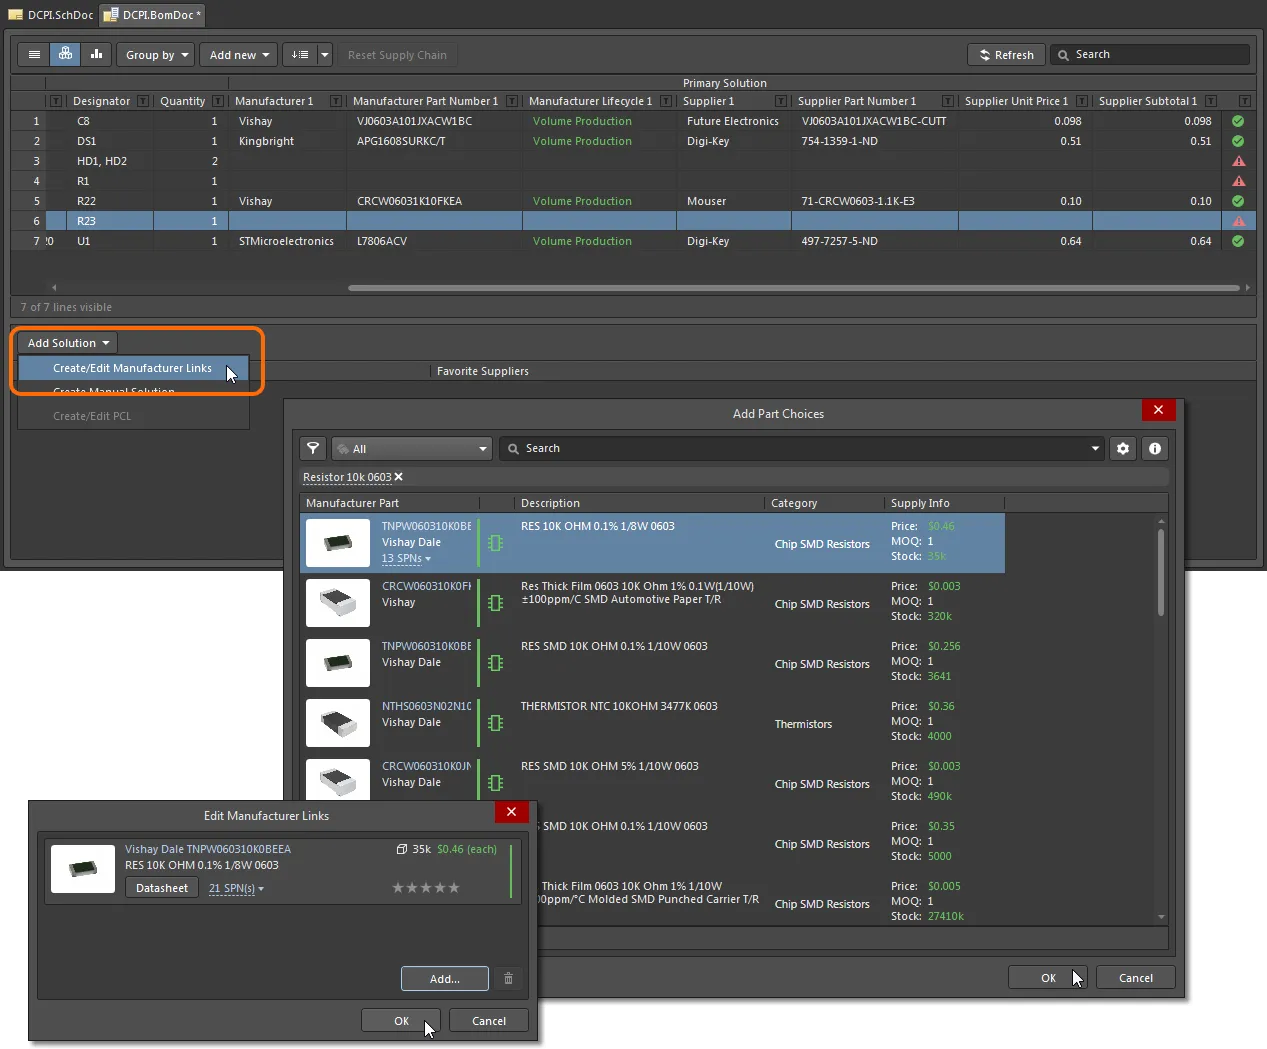This screenshot has height=1049, width=1267.
Task: Select the R22 designator row
Action: tap(631, 201)
